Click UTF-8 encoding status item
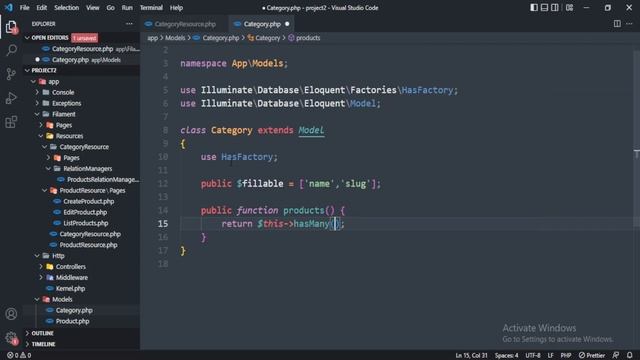Screen dimensions: 640x360 coord(533,356)
